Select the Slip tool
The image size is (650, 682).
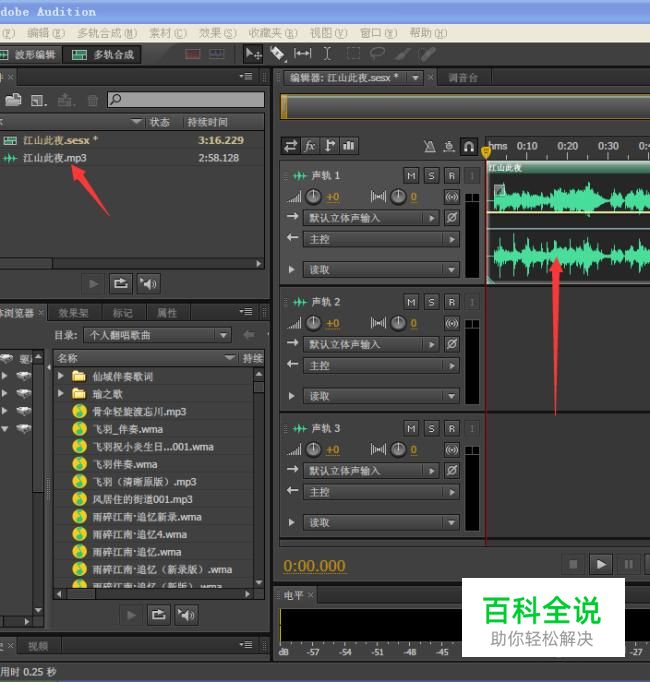tap(302, 53)
